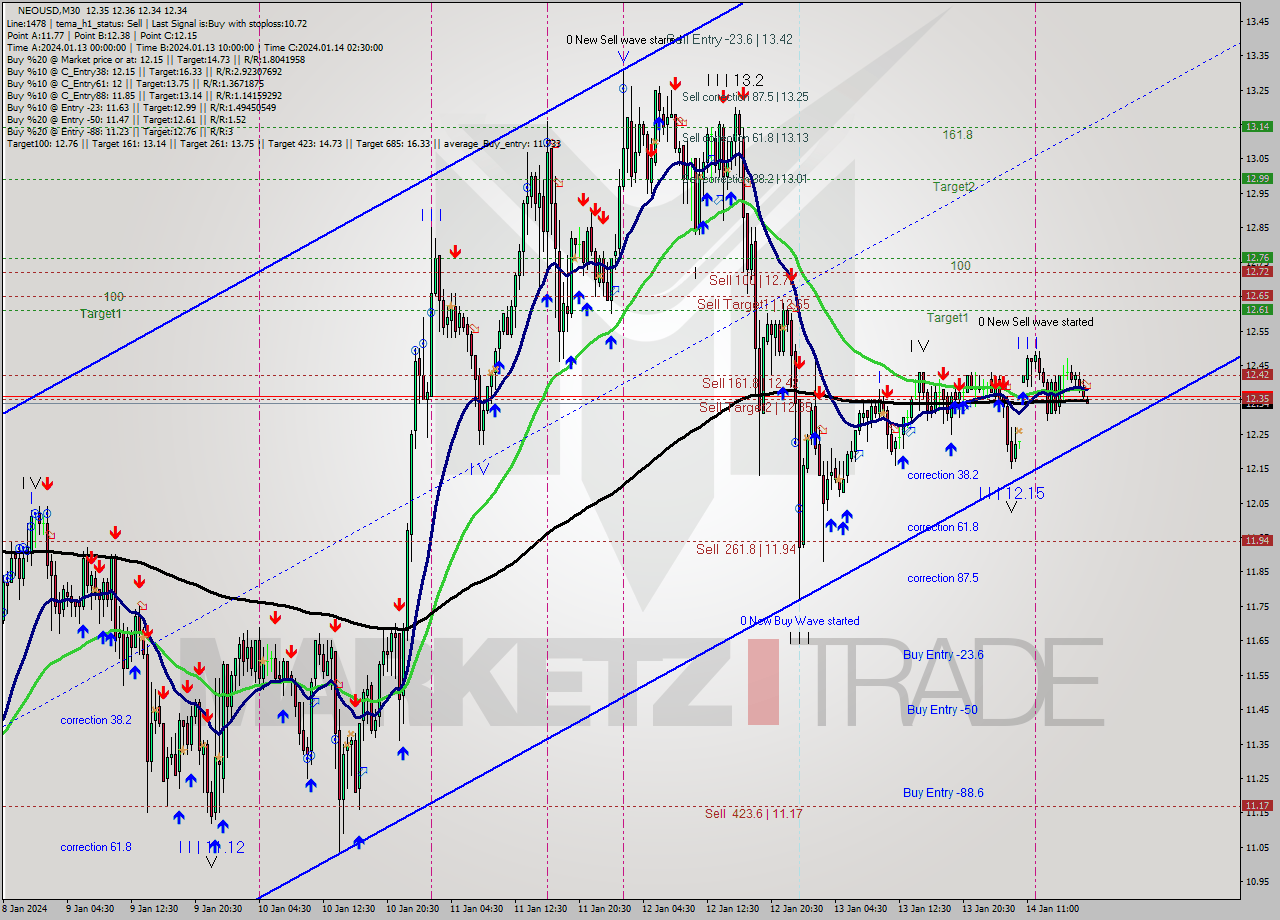Click the green '161.8' Fibonacci label

point(957,134)
